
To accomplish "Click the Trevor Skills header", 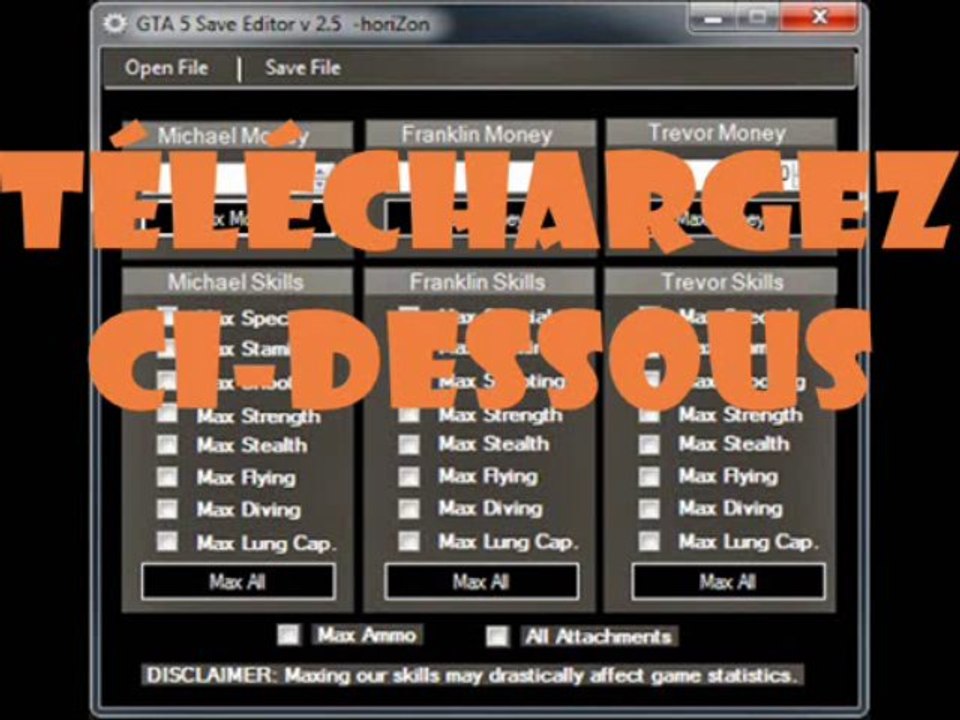I will click(x=721, y=282).
